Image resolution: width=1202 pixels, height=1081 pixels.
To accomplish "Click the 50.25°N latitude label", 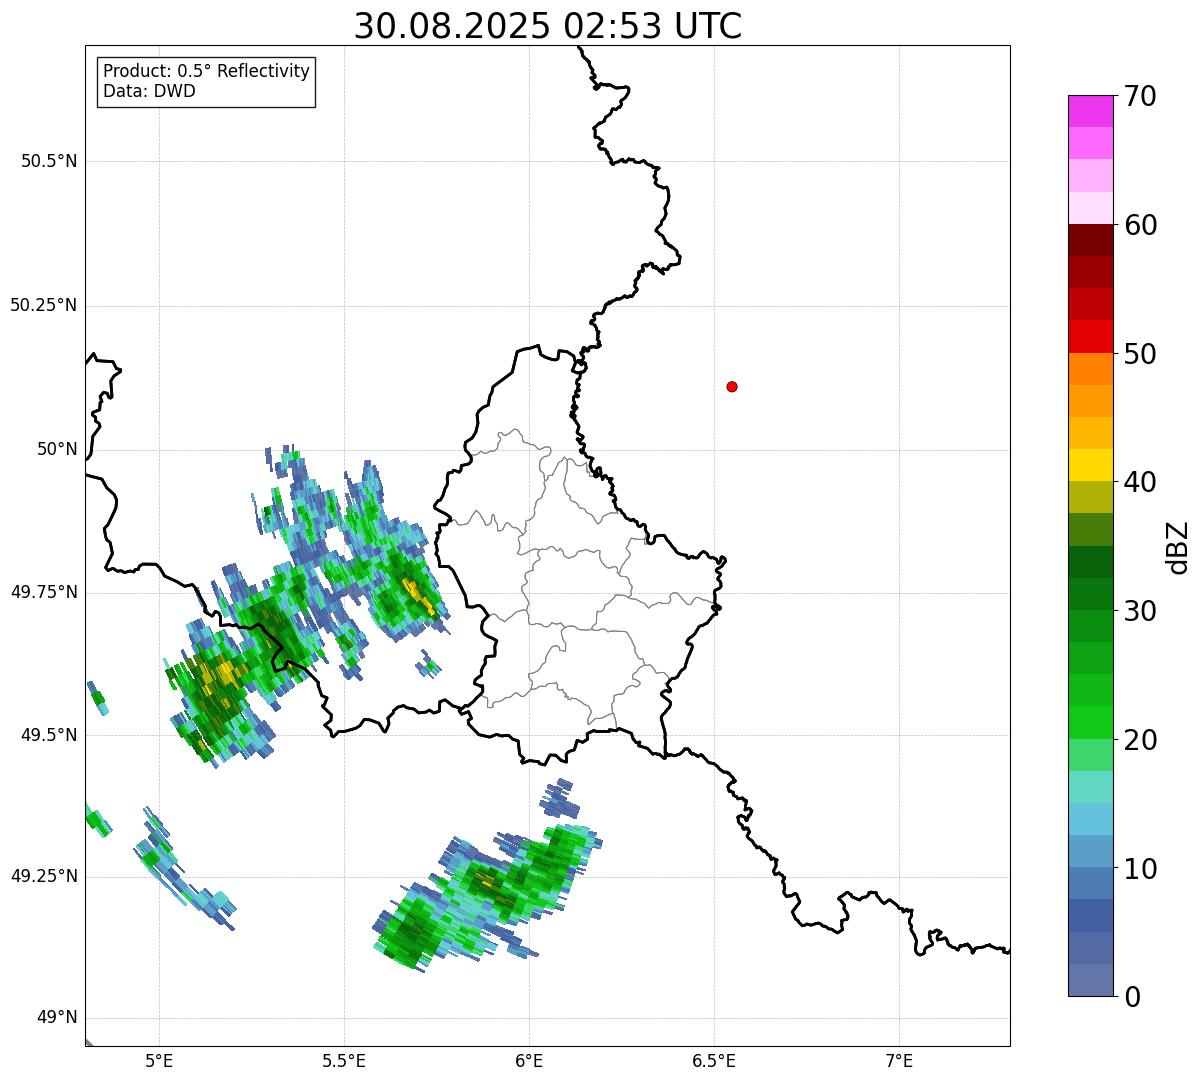I will point(44,305).
